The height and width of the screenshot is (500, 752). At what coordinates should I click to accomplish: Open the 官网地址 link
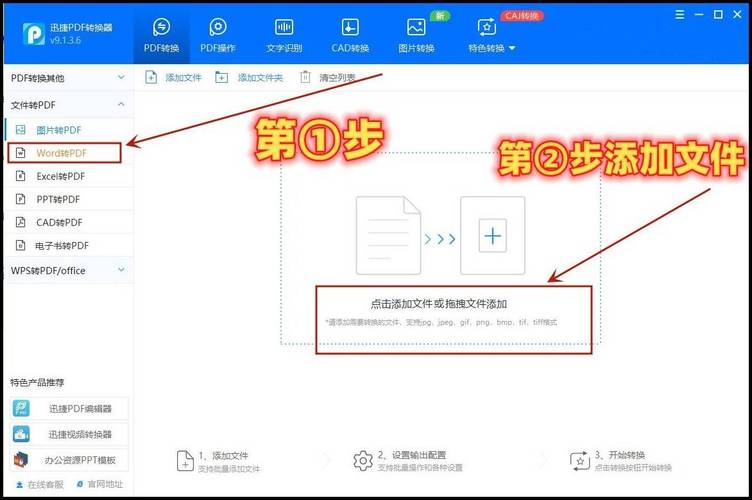point(105,485)
